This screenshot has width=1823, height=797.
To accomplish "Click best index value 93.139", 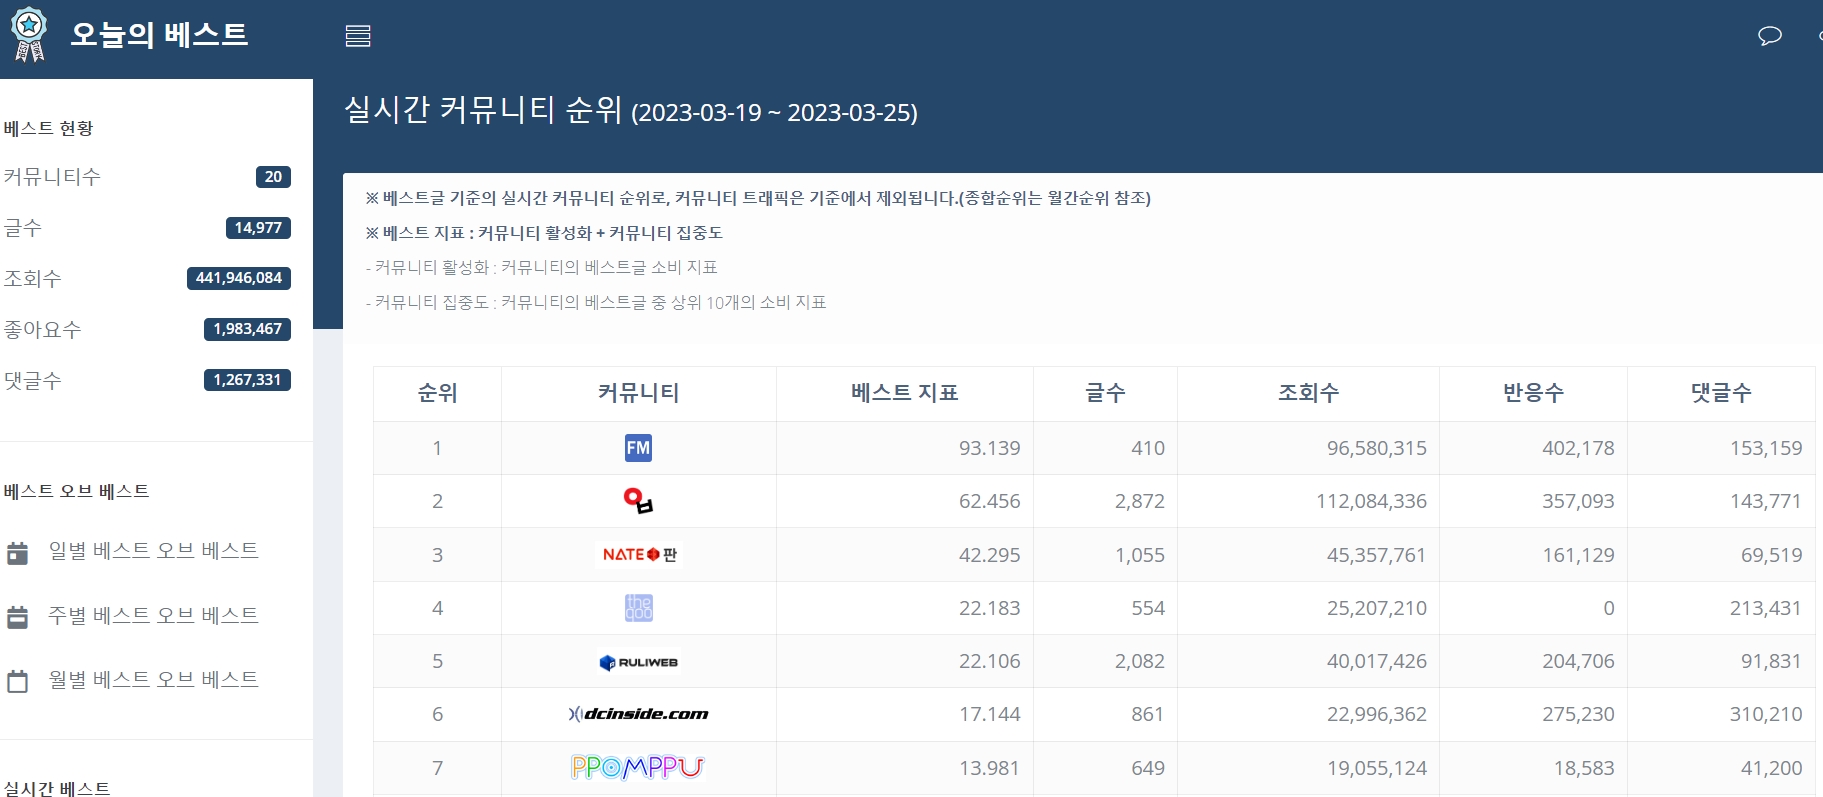I will pos(989,448).
